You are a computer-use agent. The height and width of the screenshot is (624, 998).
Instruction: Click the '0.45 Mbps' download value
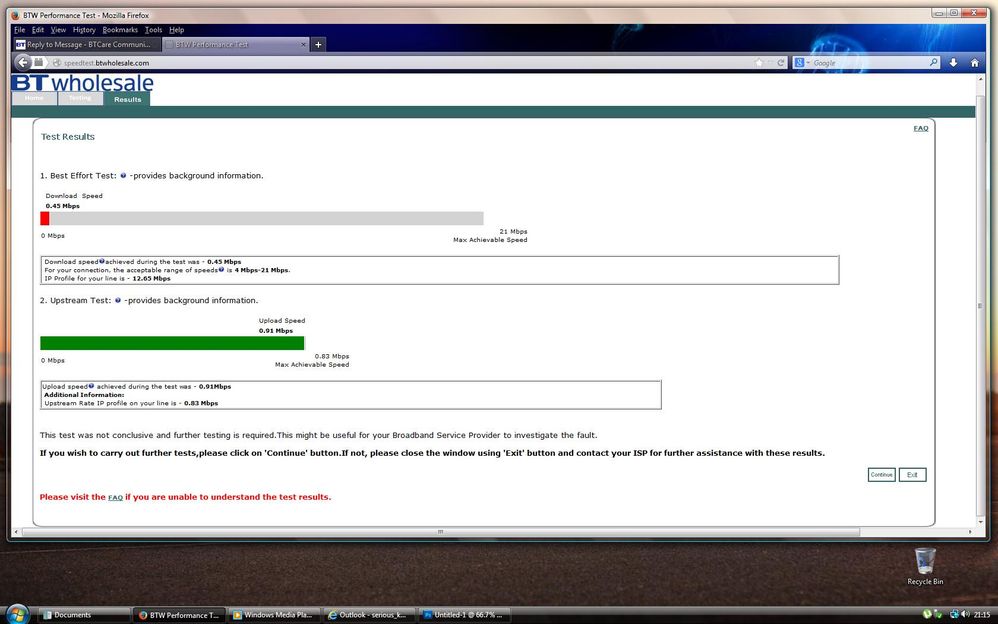pyautogui.click(x=62, y=206)
